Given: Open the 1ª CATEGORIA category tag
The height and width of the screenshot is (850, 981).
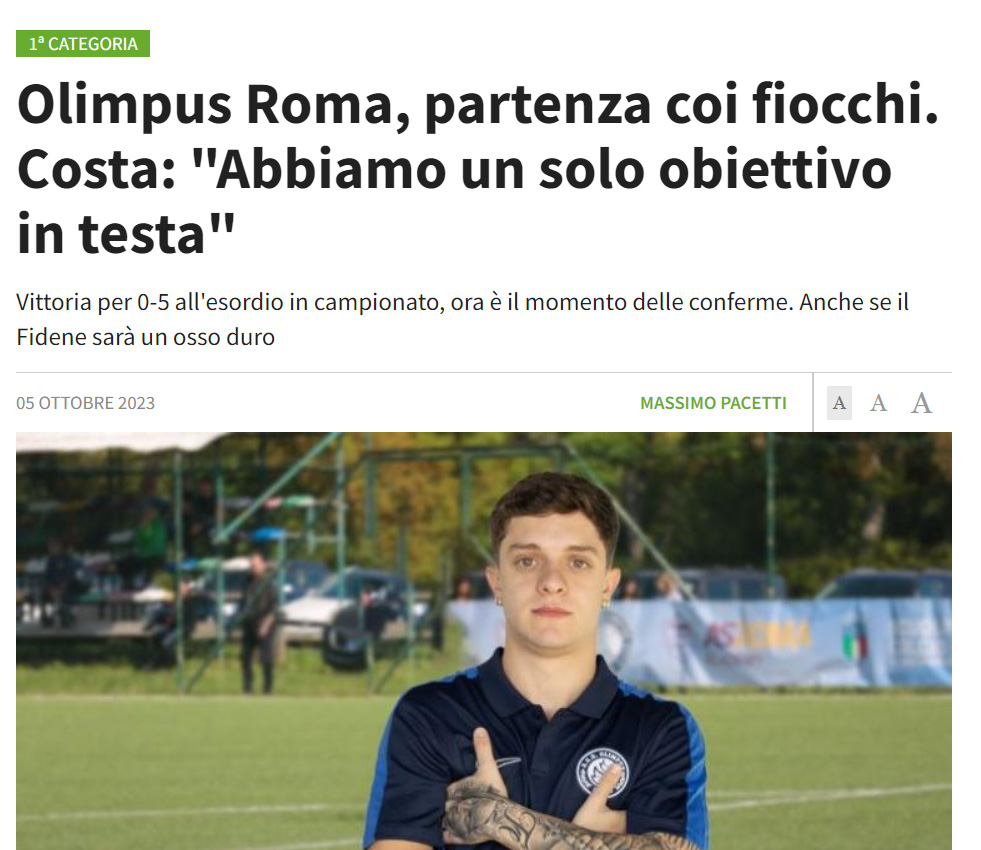Looking at the screenshot, I should coord(83,44).
